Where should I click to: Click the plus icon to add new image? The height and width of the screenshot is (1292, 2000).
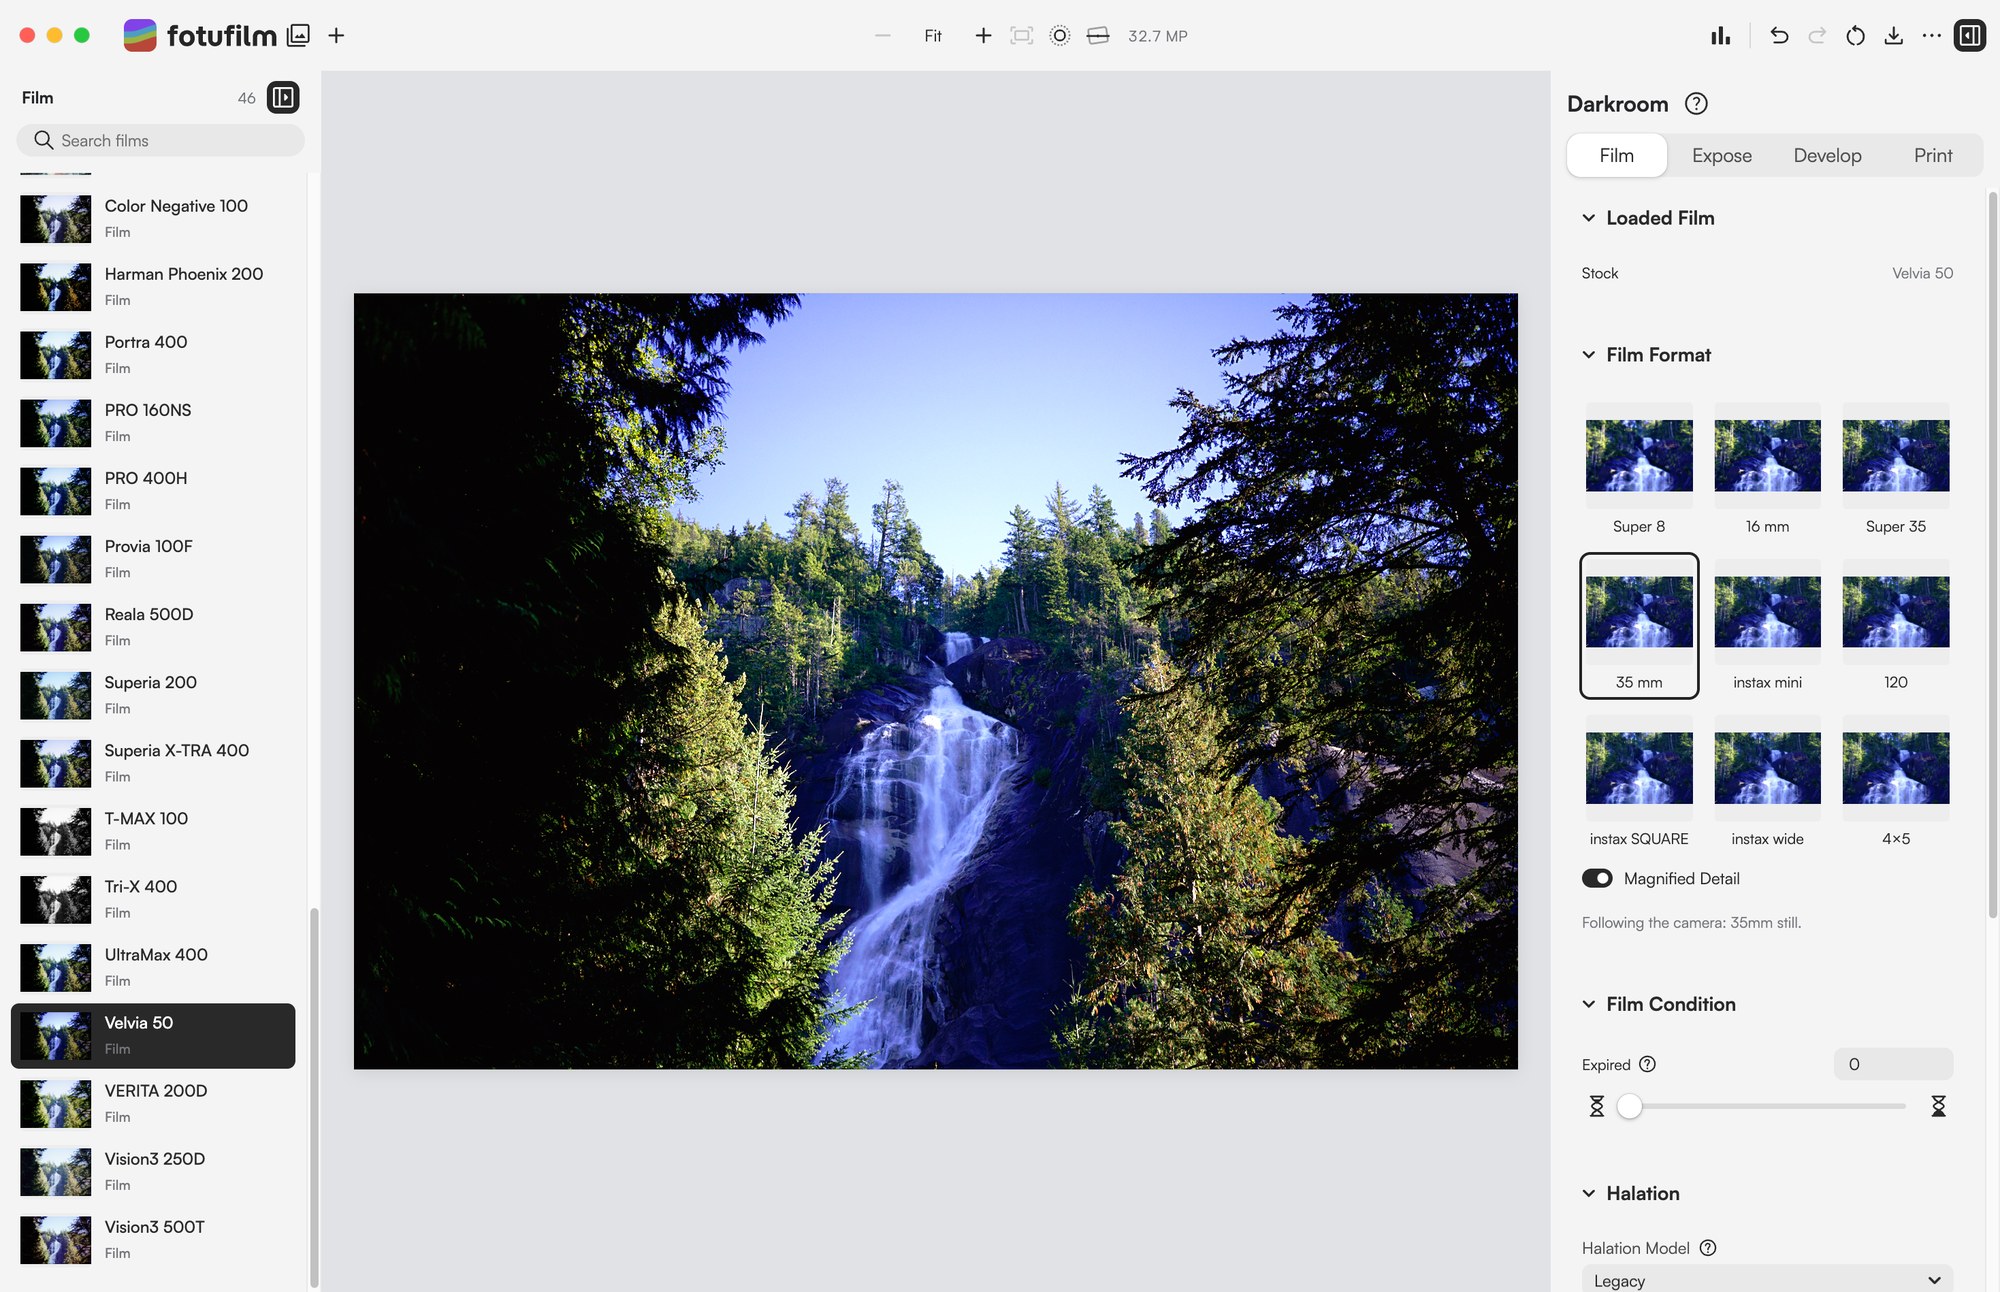[x=336, y=35]
